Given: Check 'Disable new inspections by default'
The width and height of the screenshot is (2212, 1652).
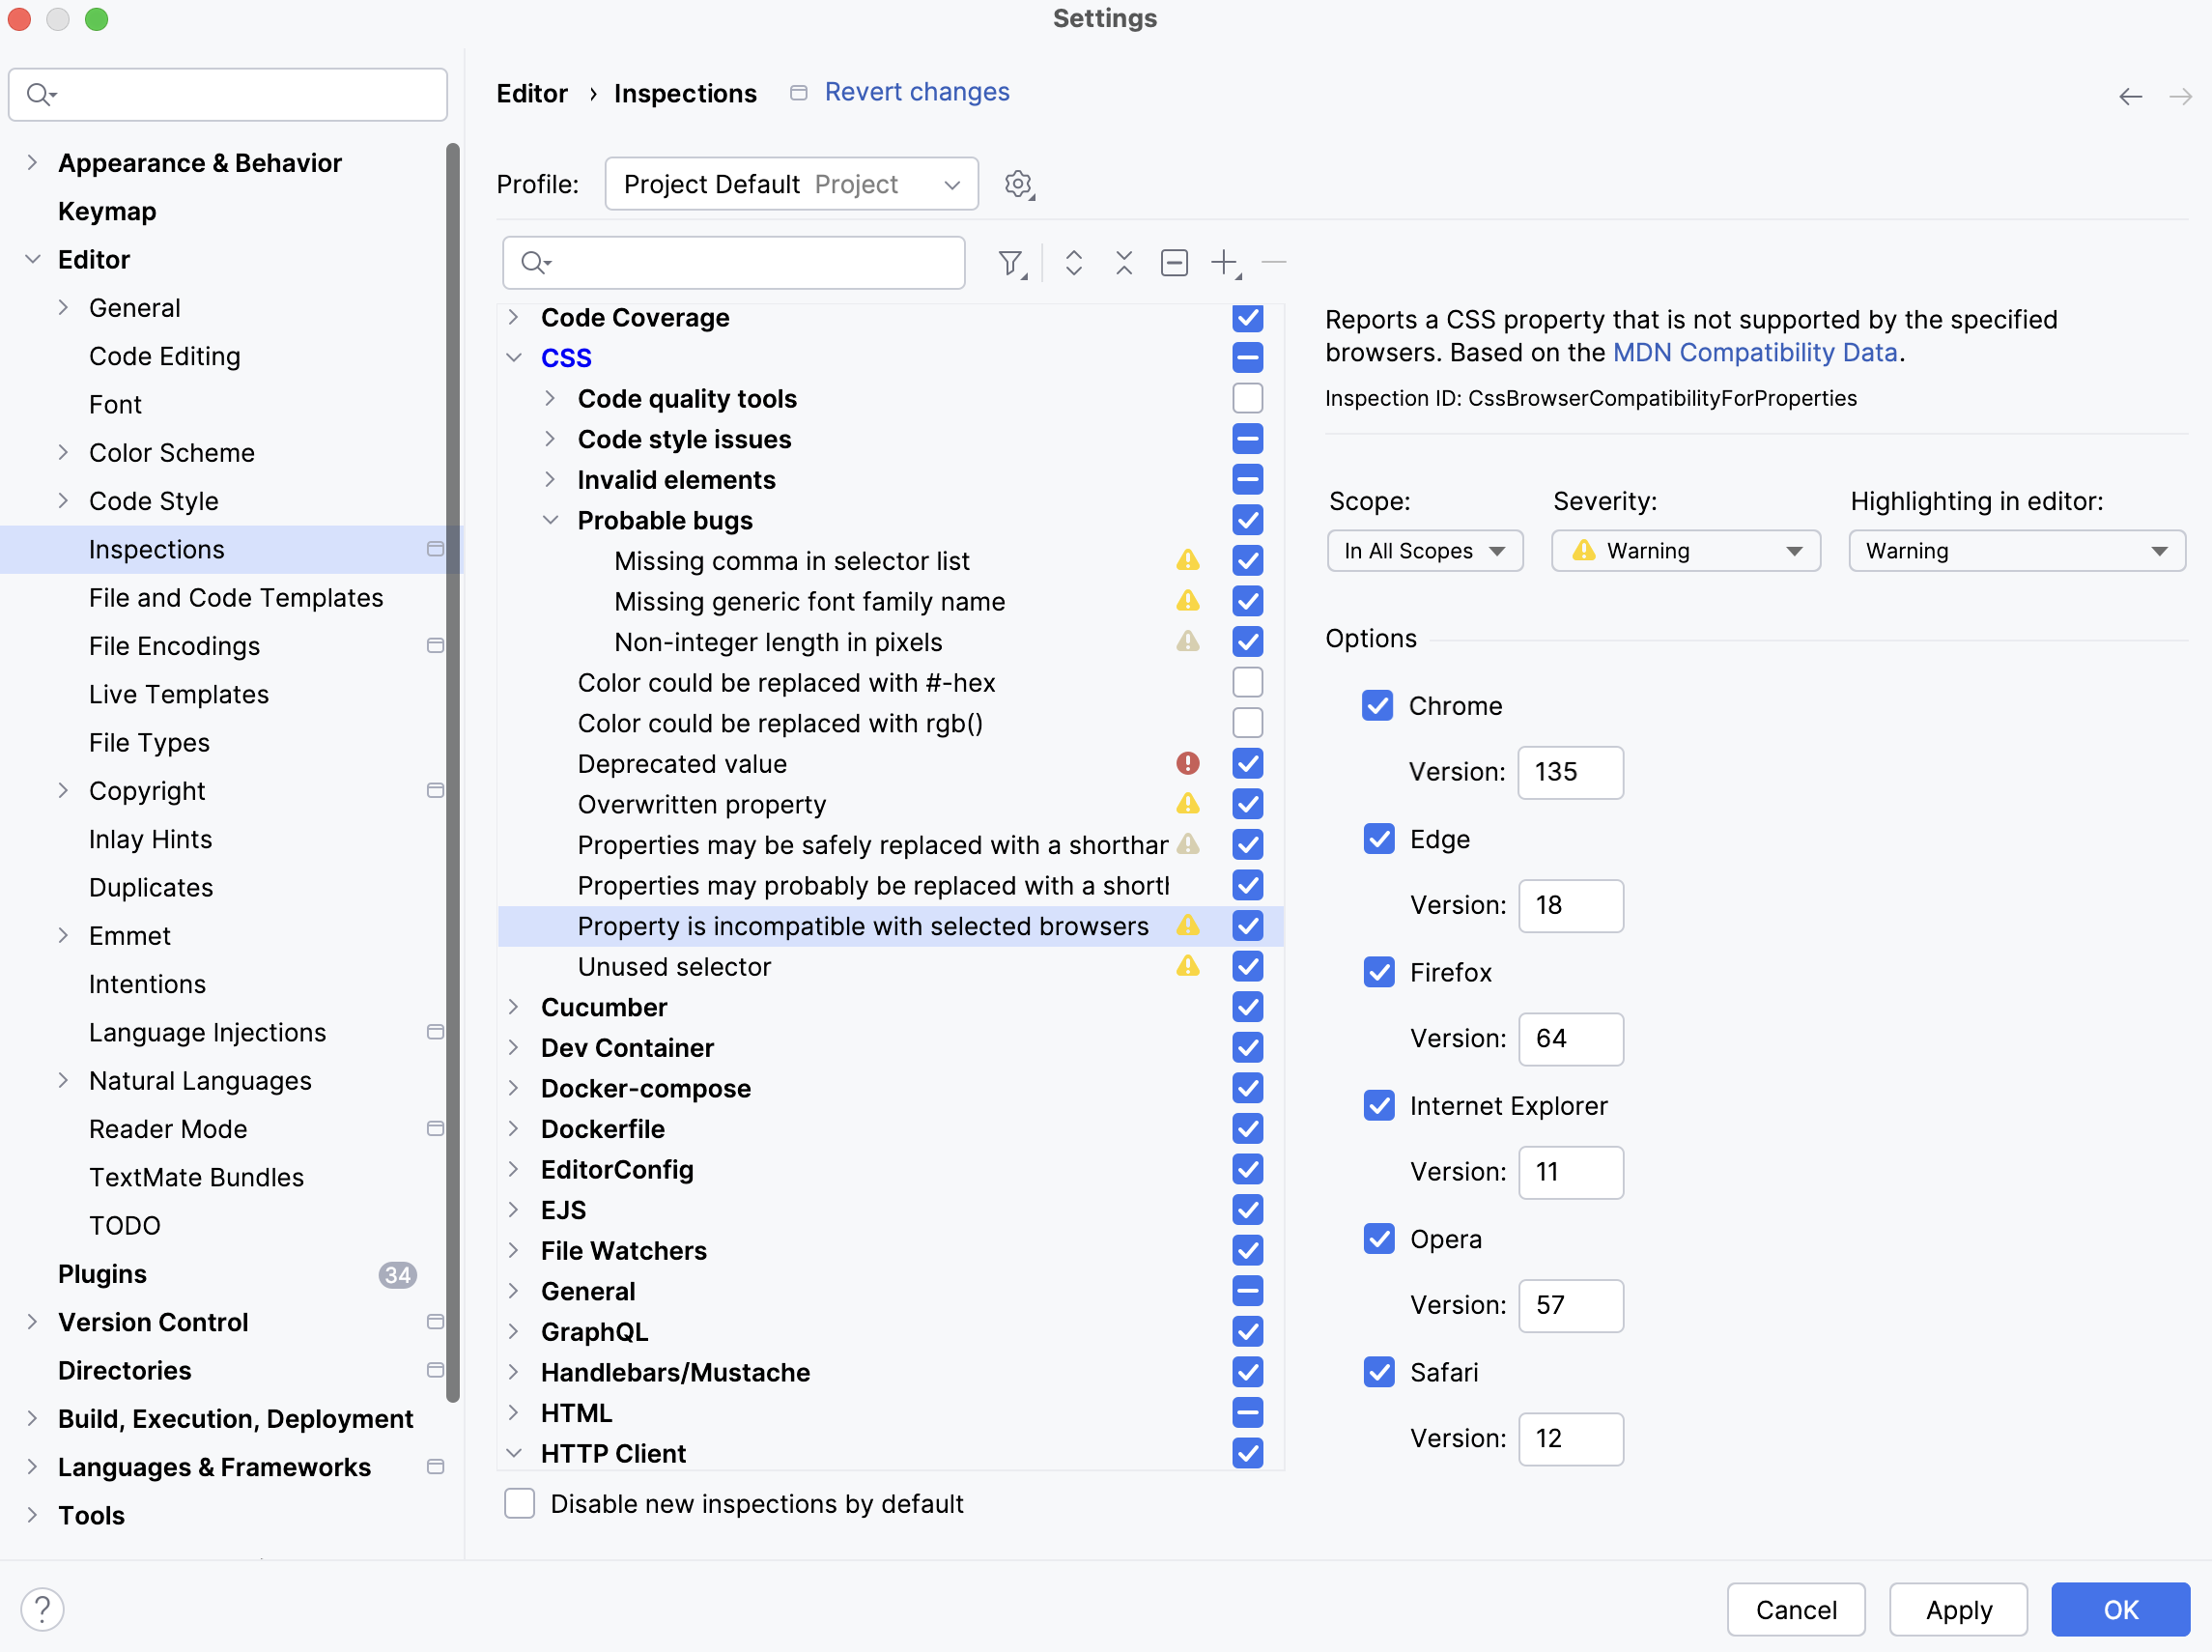Looking at the screenshot, I should coord(520,1503).
